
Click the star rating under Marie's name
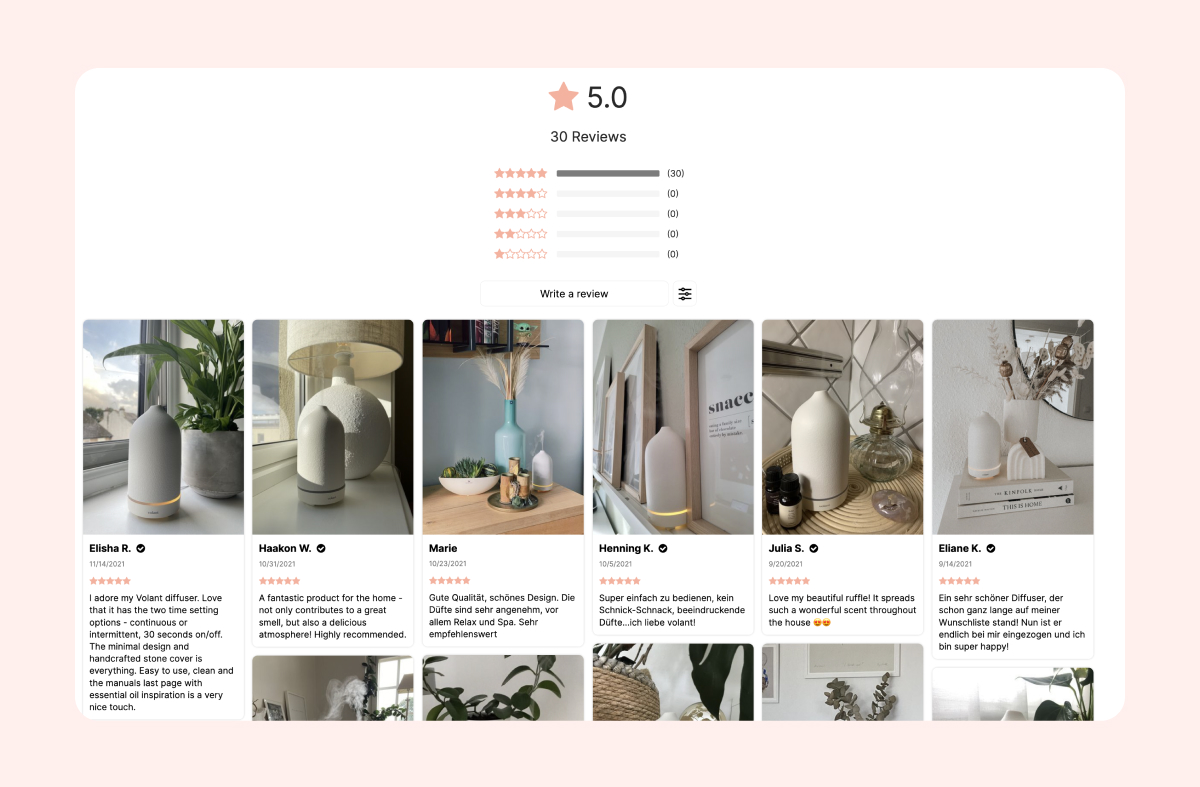(449, 580)
